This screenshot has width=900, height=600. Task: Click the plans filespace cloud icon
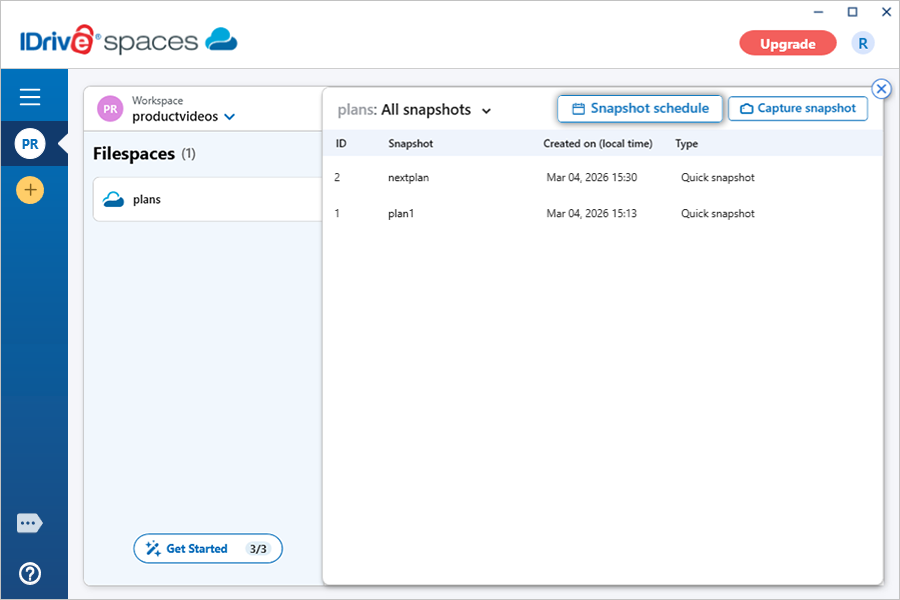pos(113,199)
